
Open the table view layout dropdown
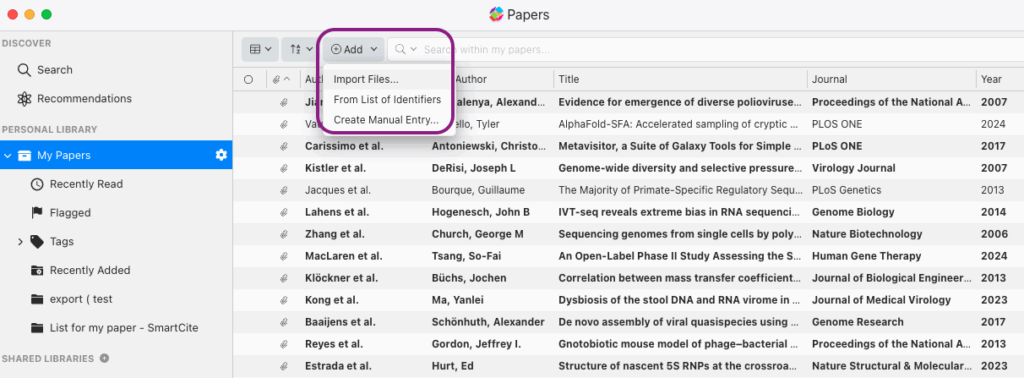pos(261,49)
